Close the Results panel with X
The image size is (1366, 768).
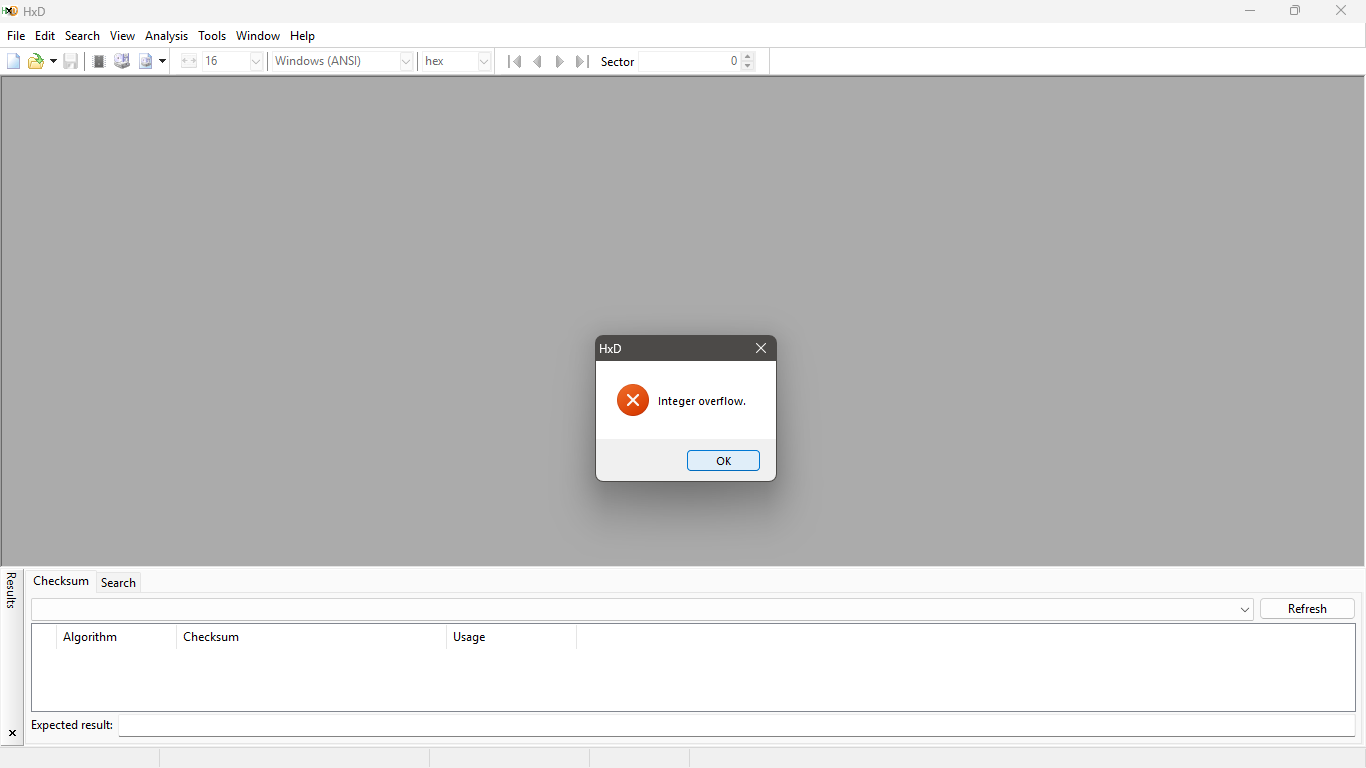(x=12, y=733)
